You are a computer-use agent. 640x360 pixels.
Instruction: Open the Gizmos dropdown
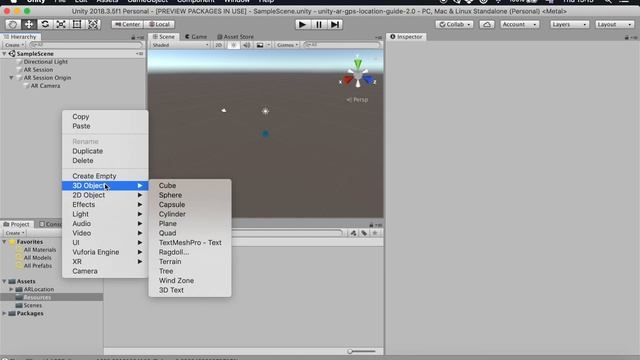(287, 45)
